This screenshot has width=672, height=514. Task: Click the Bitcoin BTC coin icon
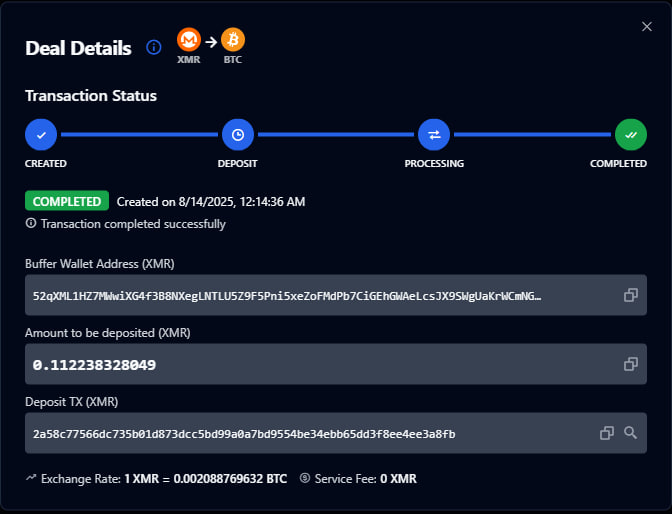pyautogui.click(x=233, y=40)
